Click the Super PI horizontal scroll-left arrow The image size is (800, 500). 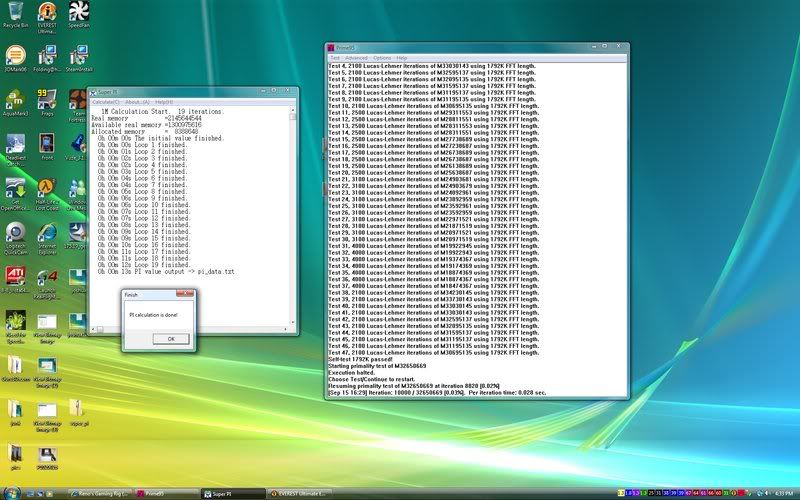(93, 330)
